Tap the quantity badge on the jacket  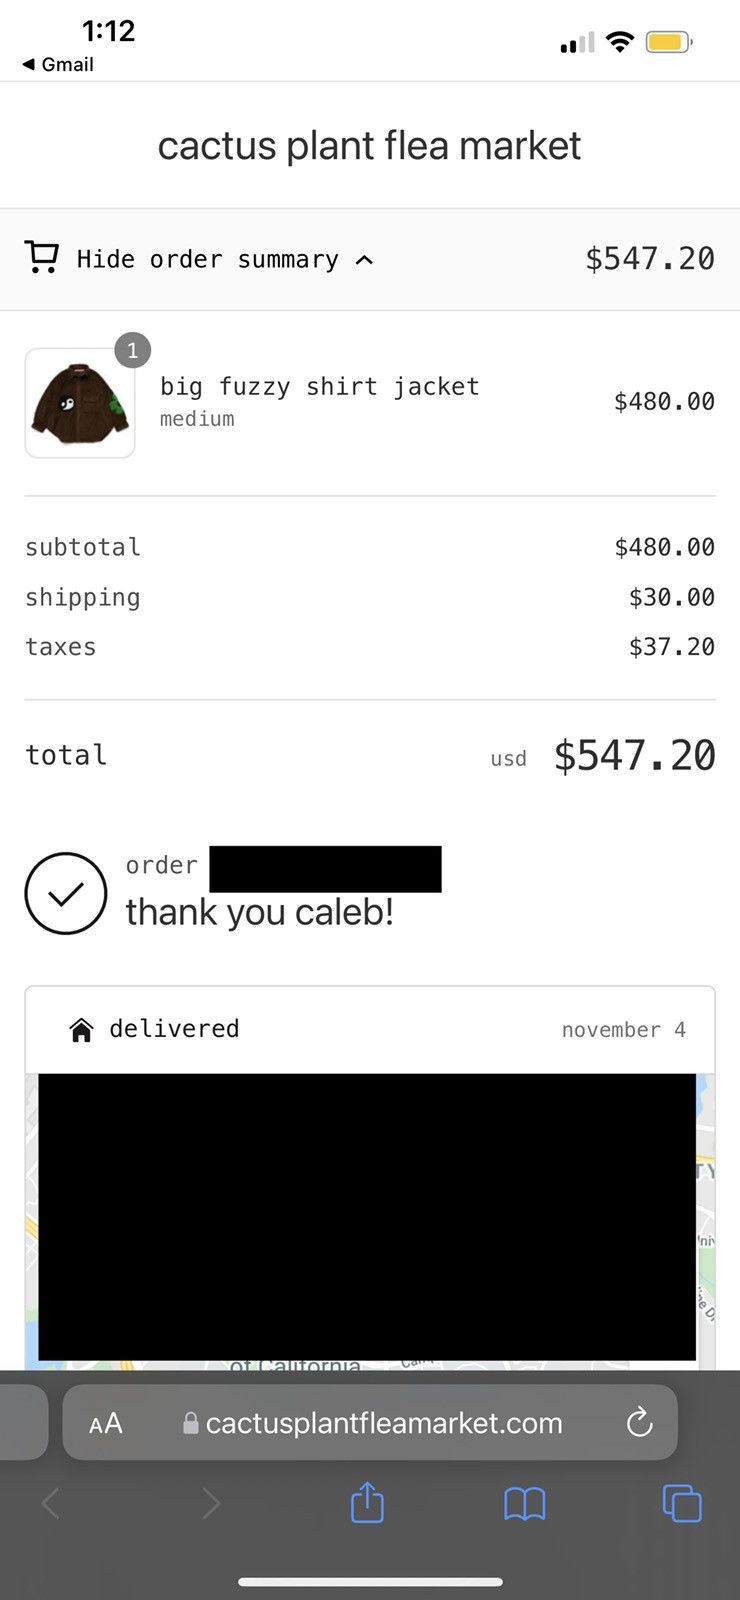[133, 350]
